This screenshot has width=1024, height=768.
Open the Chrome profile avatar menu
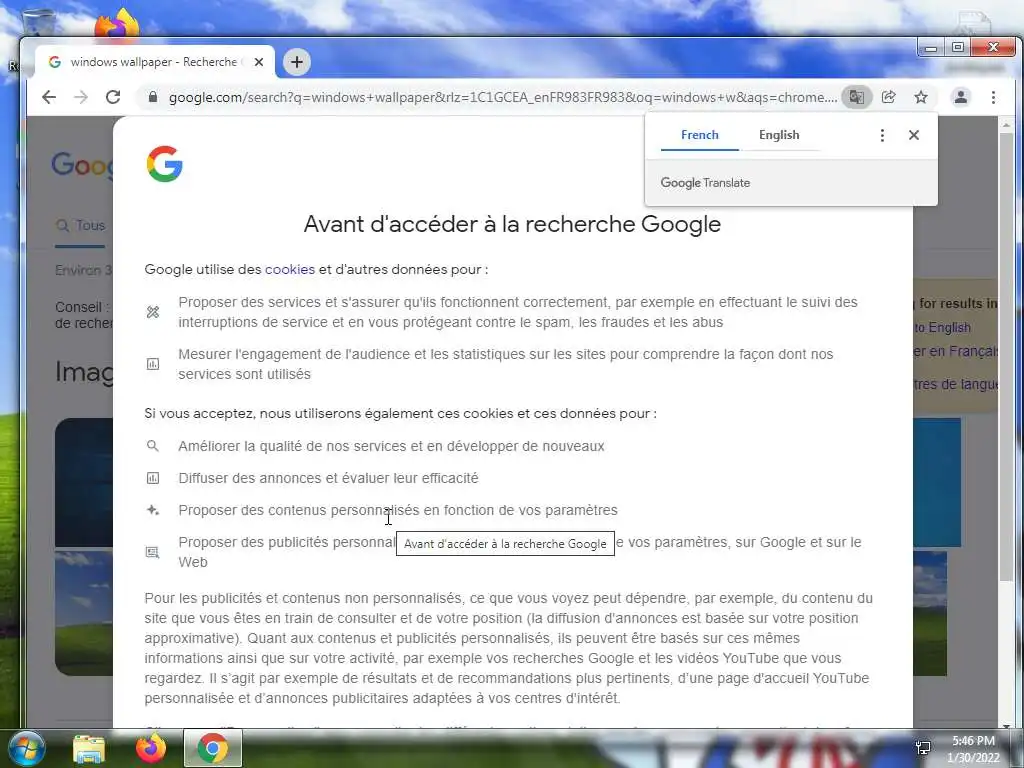tap(961, 97)
